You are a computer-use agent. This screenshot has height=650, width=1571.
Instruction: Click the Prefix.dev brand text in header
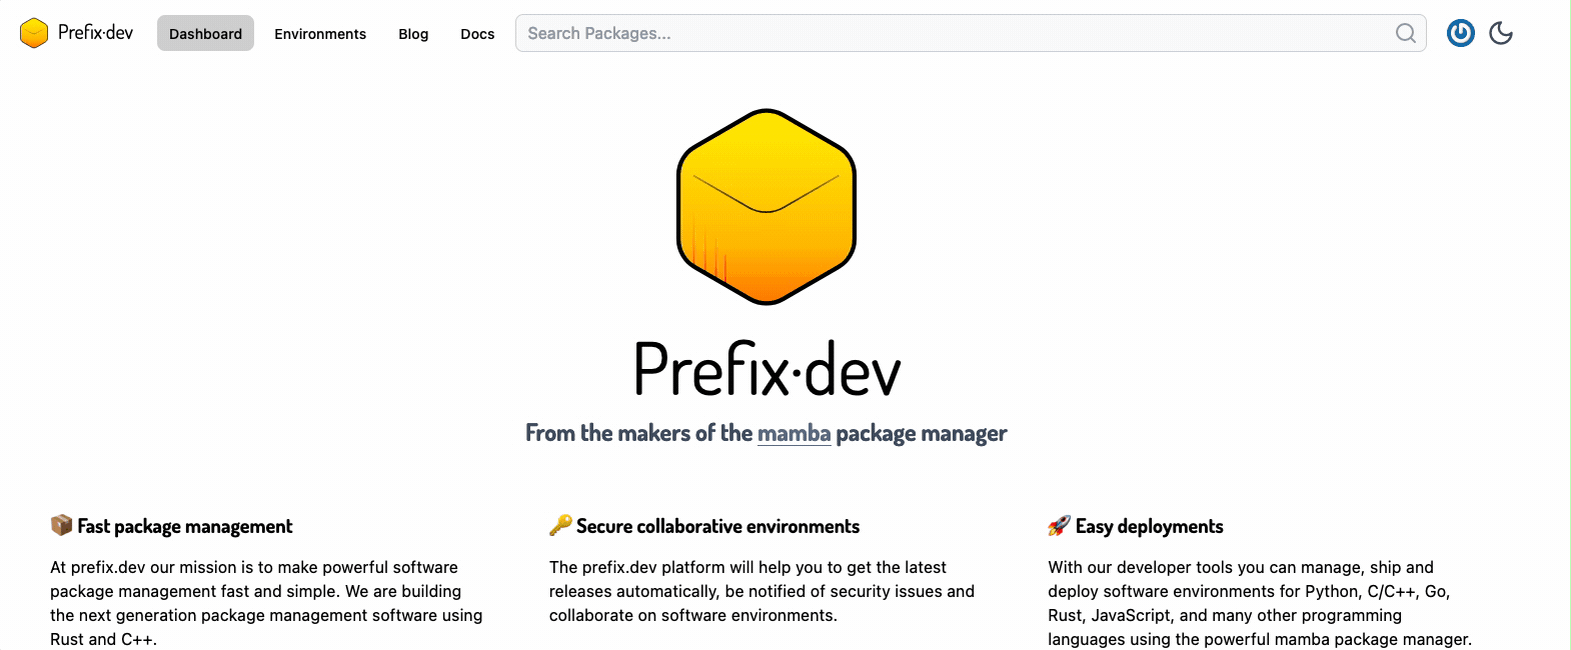pyautogui.click(x=95, y=32)
